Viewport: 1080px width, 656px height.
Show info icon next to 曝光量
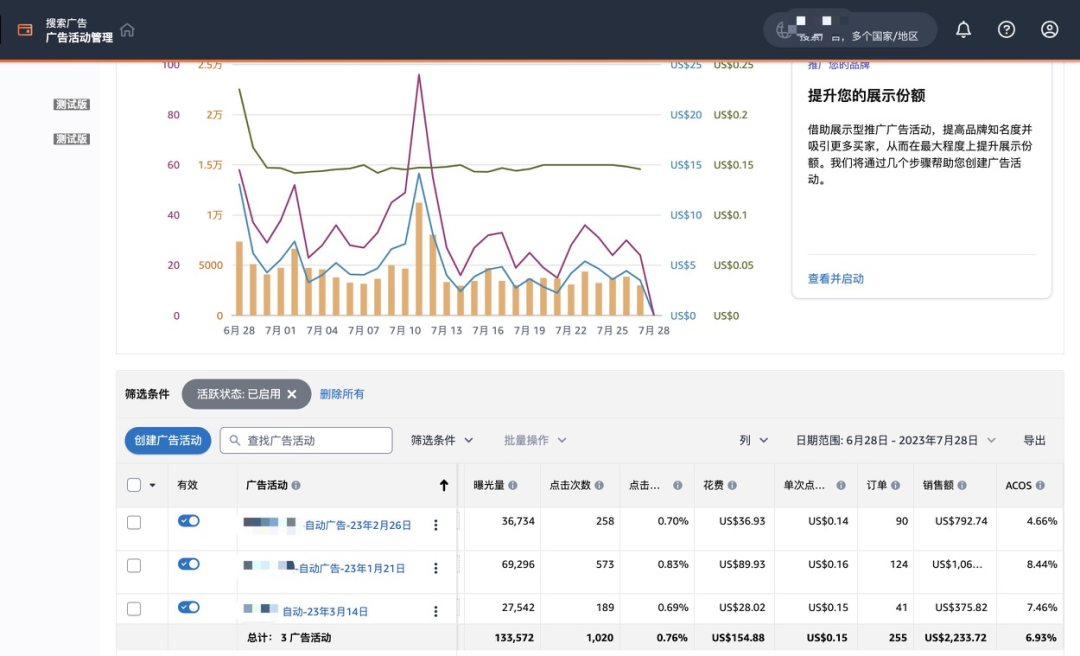512,485
